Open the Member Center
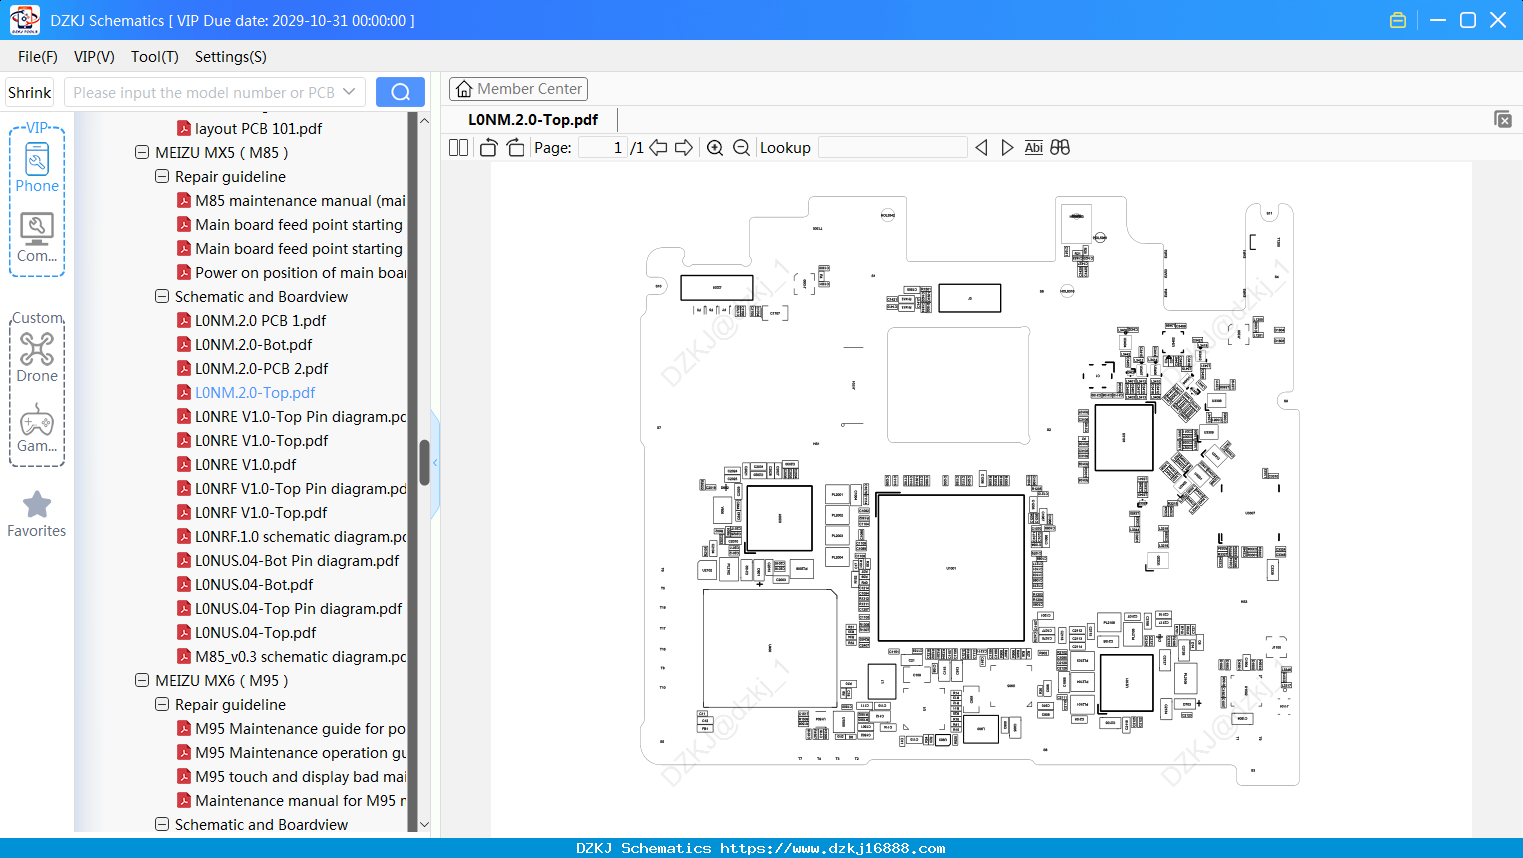The image size is (1523, 858). [518, 89]
